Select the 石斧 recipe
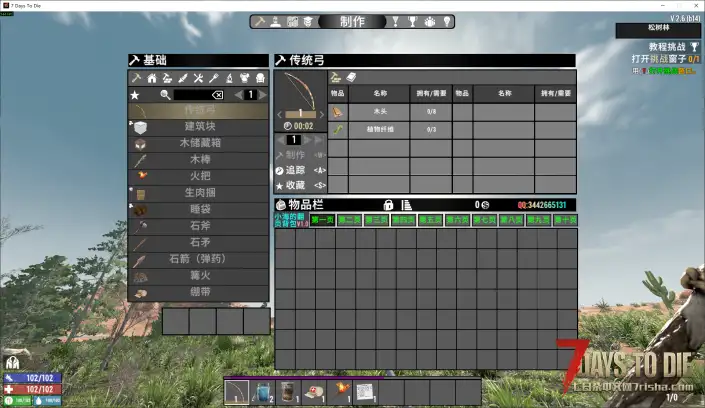The height and width of the screenshot is (408, 705). pyautogui.click(x=198, y=226)
